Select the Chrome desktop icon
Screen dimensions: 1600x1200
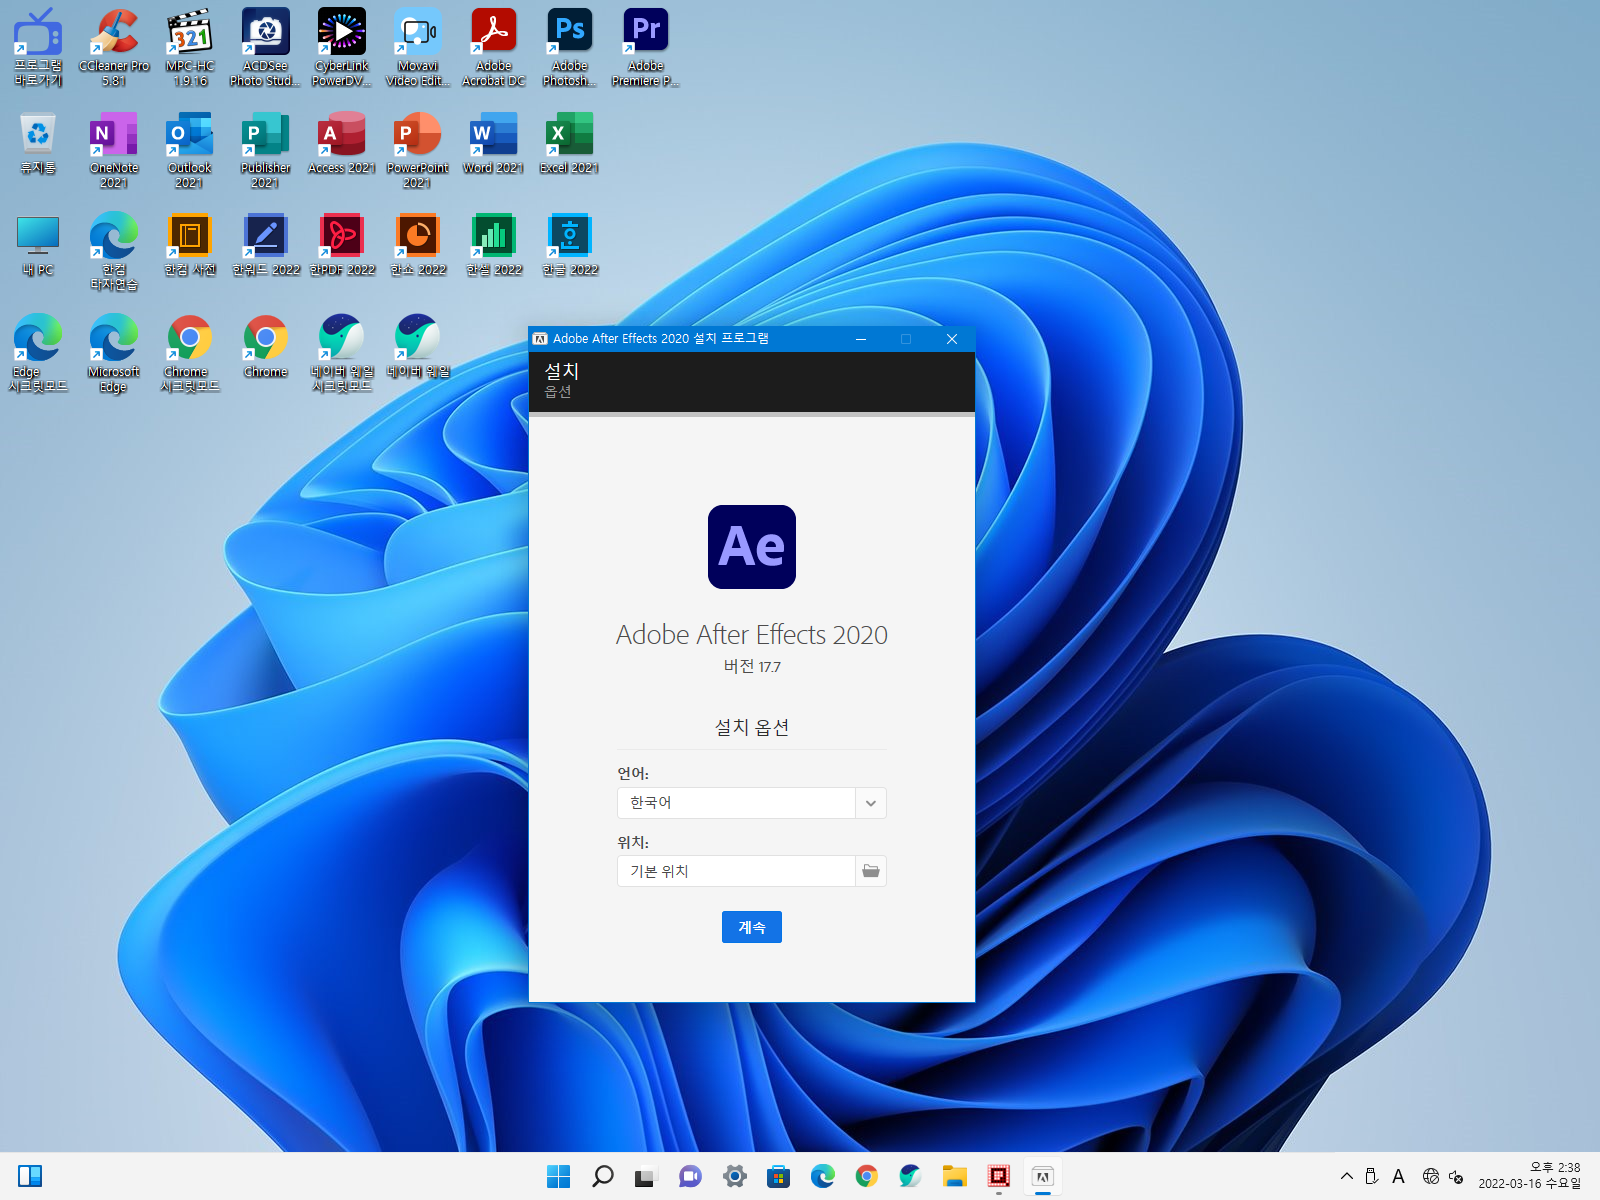click(266, 347)
